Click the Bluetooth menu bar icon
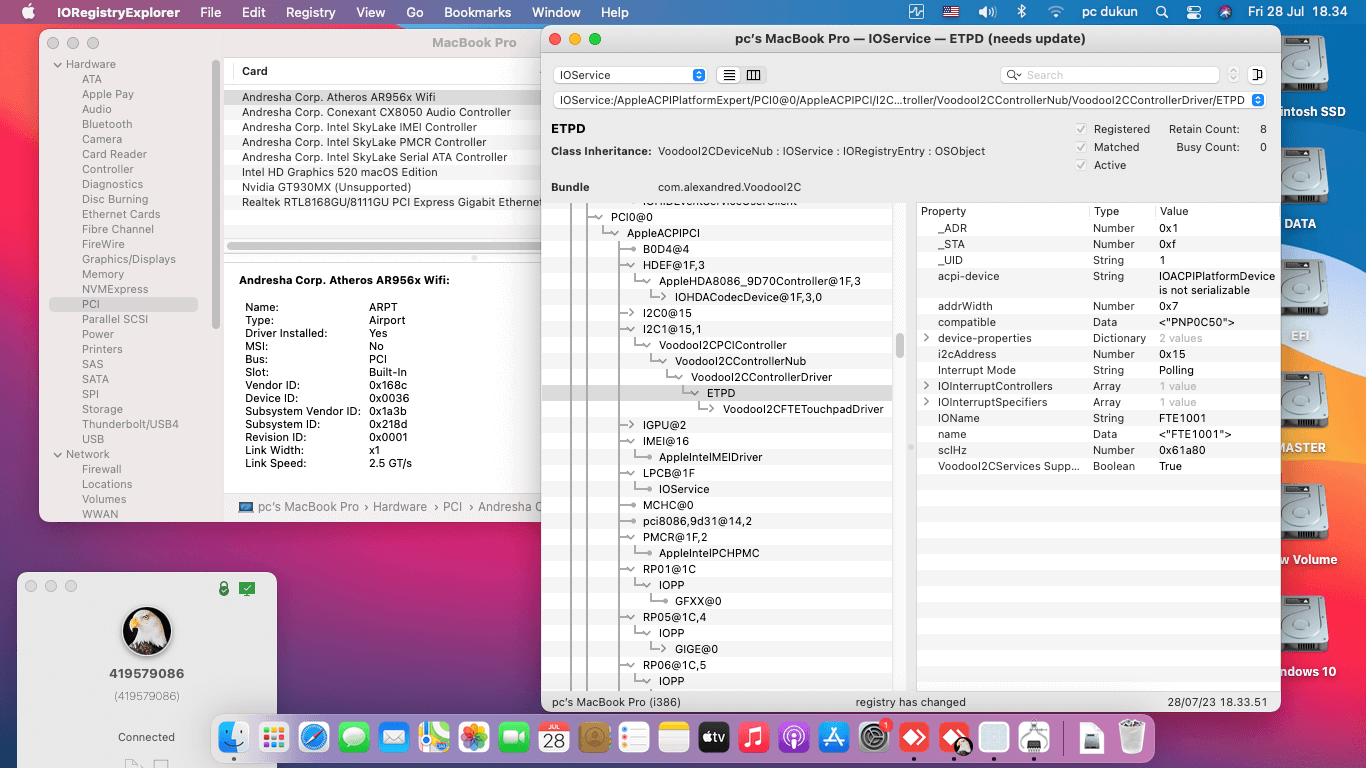This screenshot has height=768, width=1366. [1021, 12]
